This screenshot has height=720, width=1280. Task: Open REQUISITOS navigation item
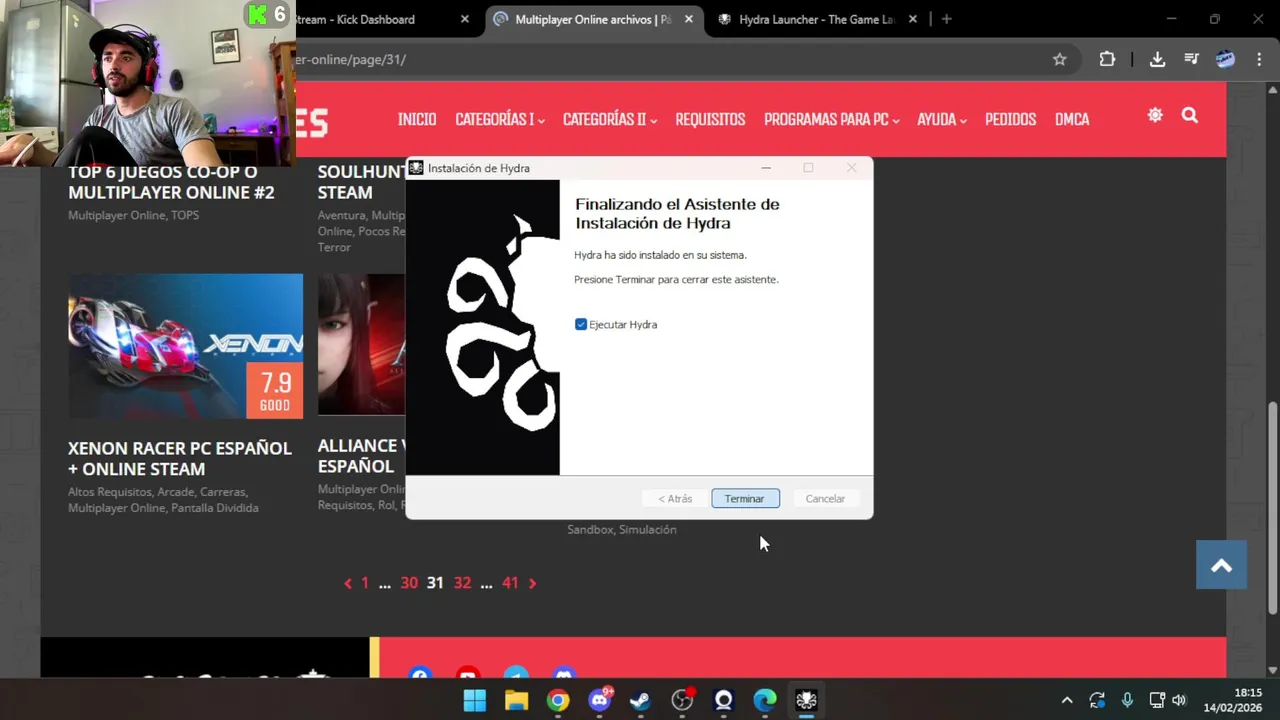pyautogui.click(x=710, y=119)
